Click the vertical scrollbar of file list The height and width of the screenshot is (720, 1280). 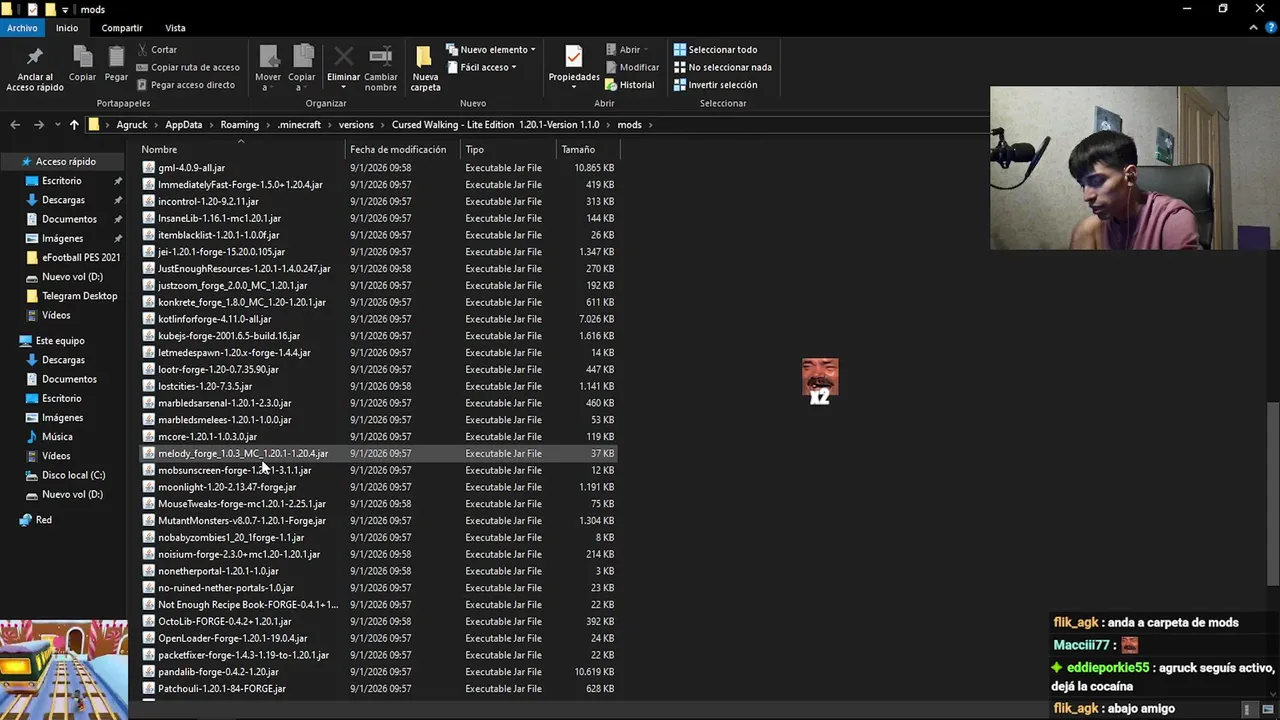tap(1272, 493)
